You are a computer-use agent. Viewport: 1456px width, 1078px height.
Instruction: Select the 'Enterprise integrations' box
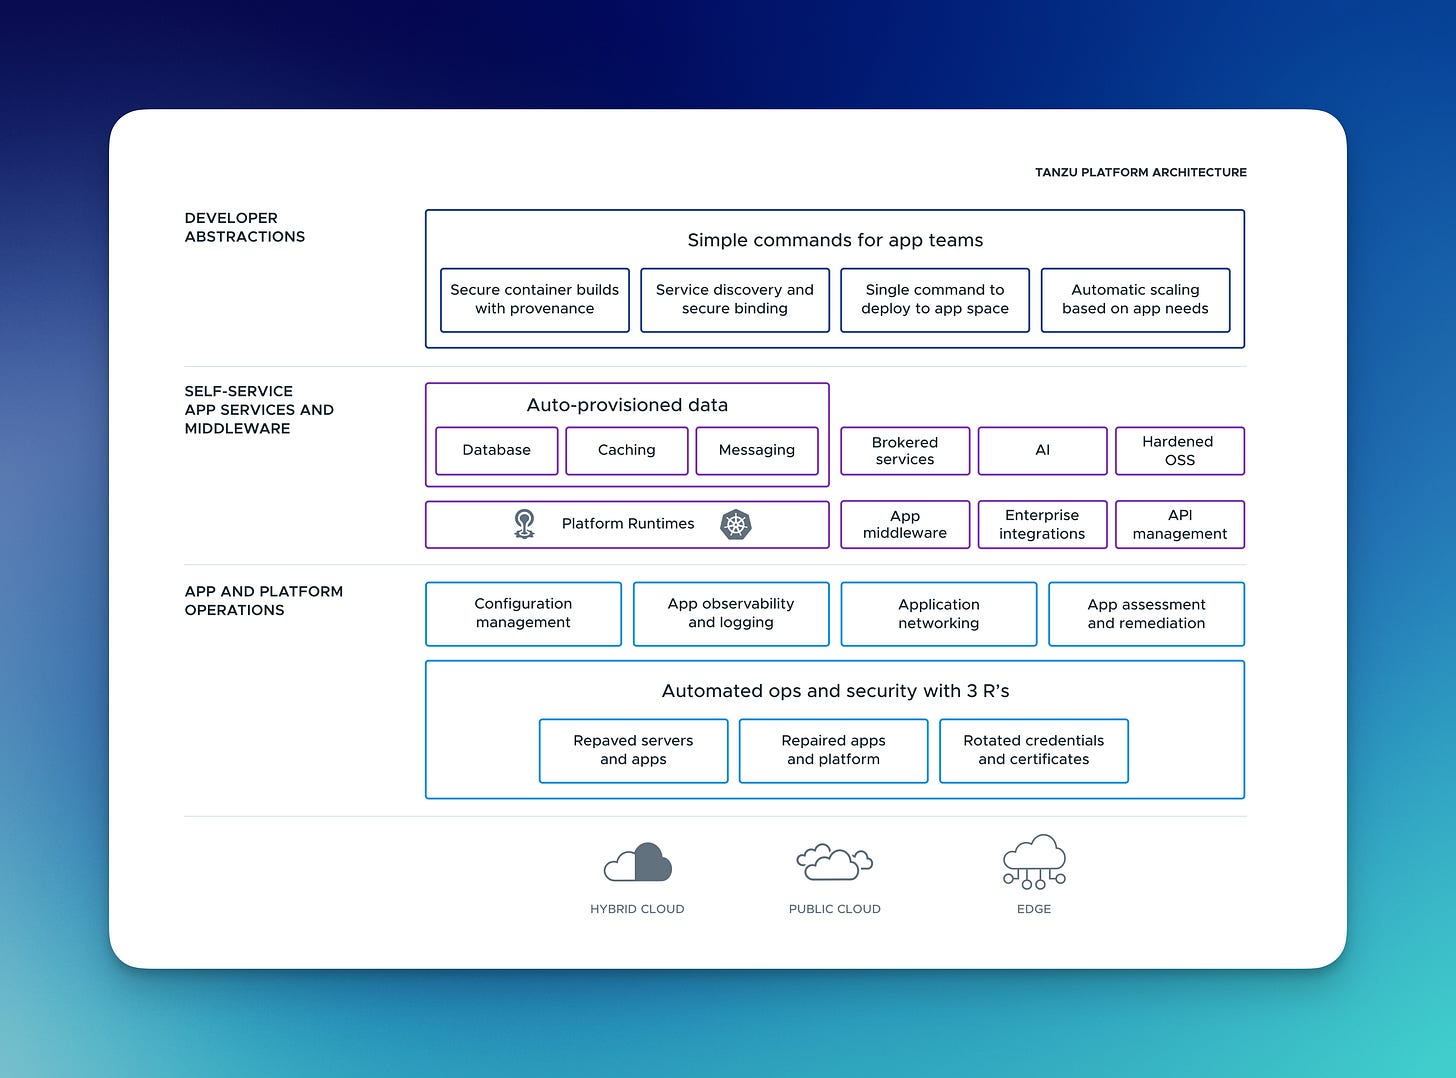tap(1042, 525)
